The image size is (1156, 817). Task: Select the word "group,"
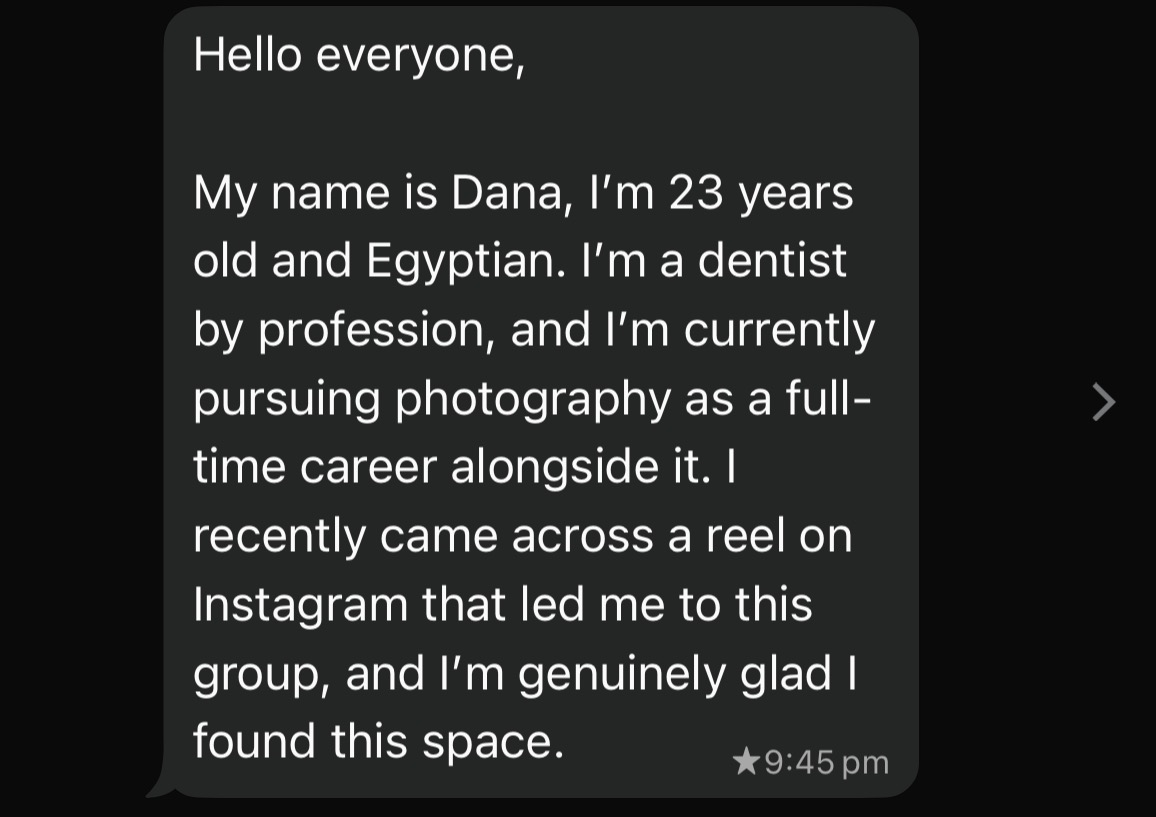[x=262, y=676]
